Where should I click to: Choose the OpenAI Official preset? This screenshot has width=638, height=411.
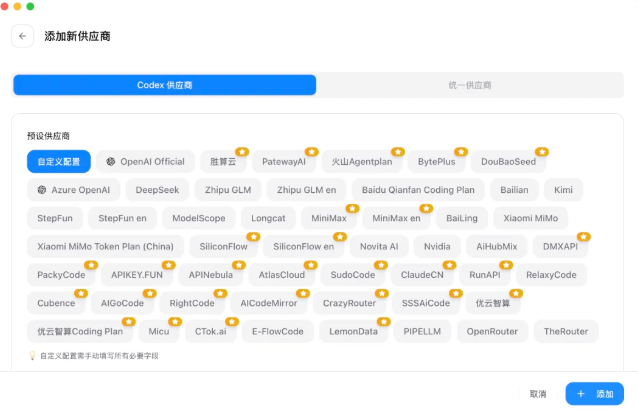[x=146, y=162]
